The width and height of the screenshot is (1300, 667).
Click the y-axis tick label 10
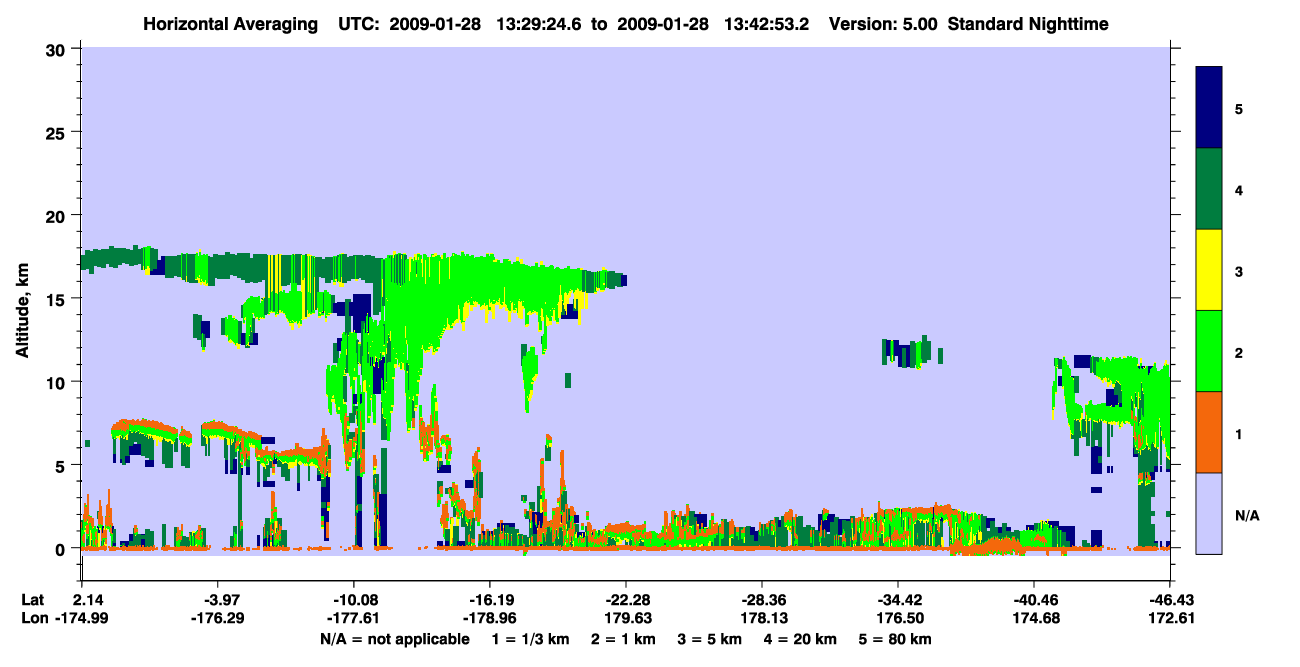(x=58, y=382)
